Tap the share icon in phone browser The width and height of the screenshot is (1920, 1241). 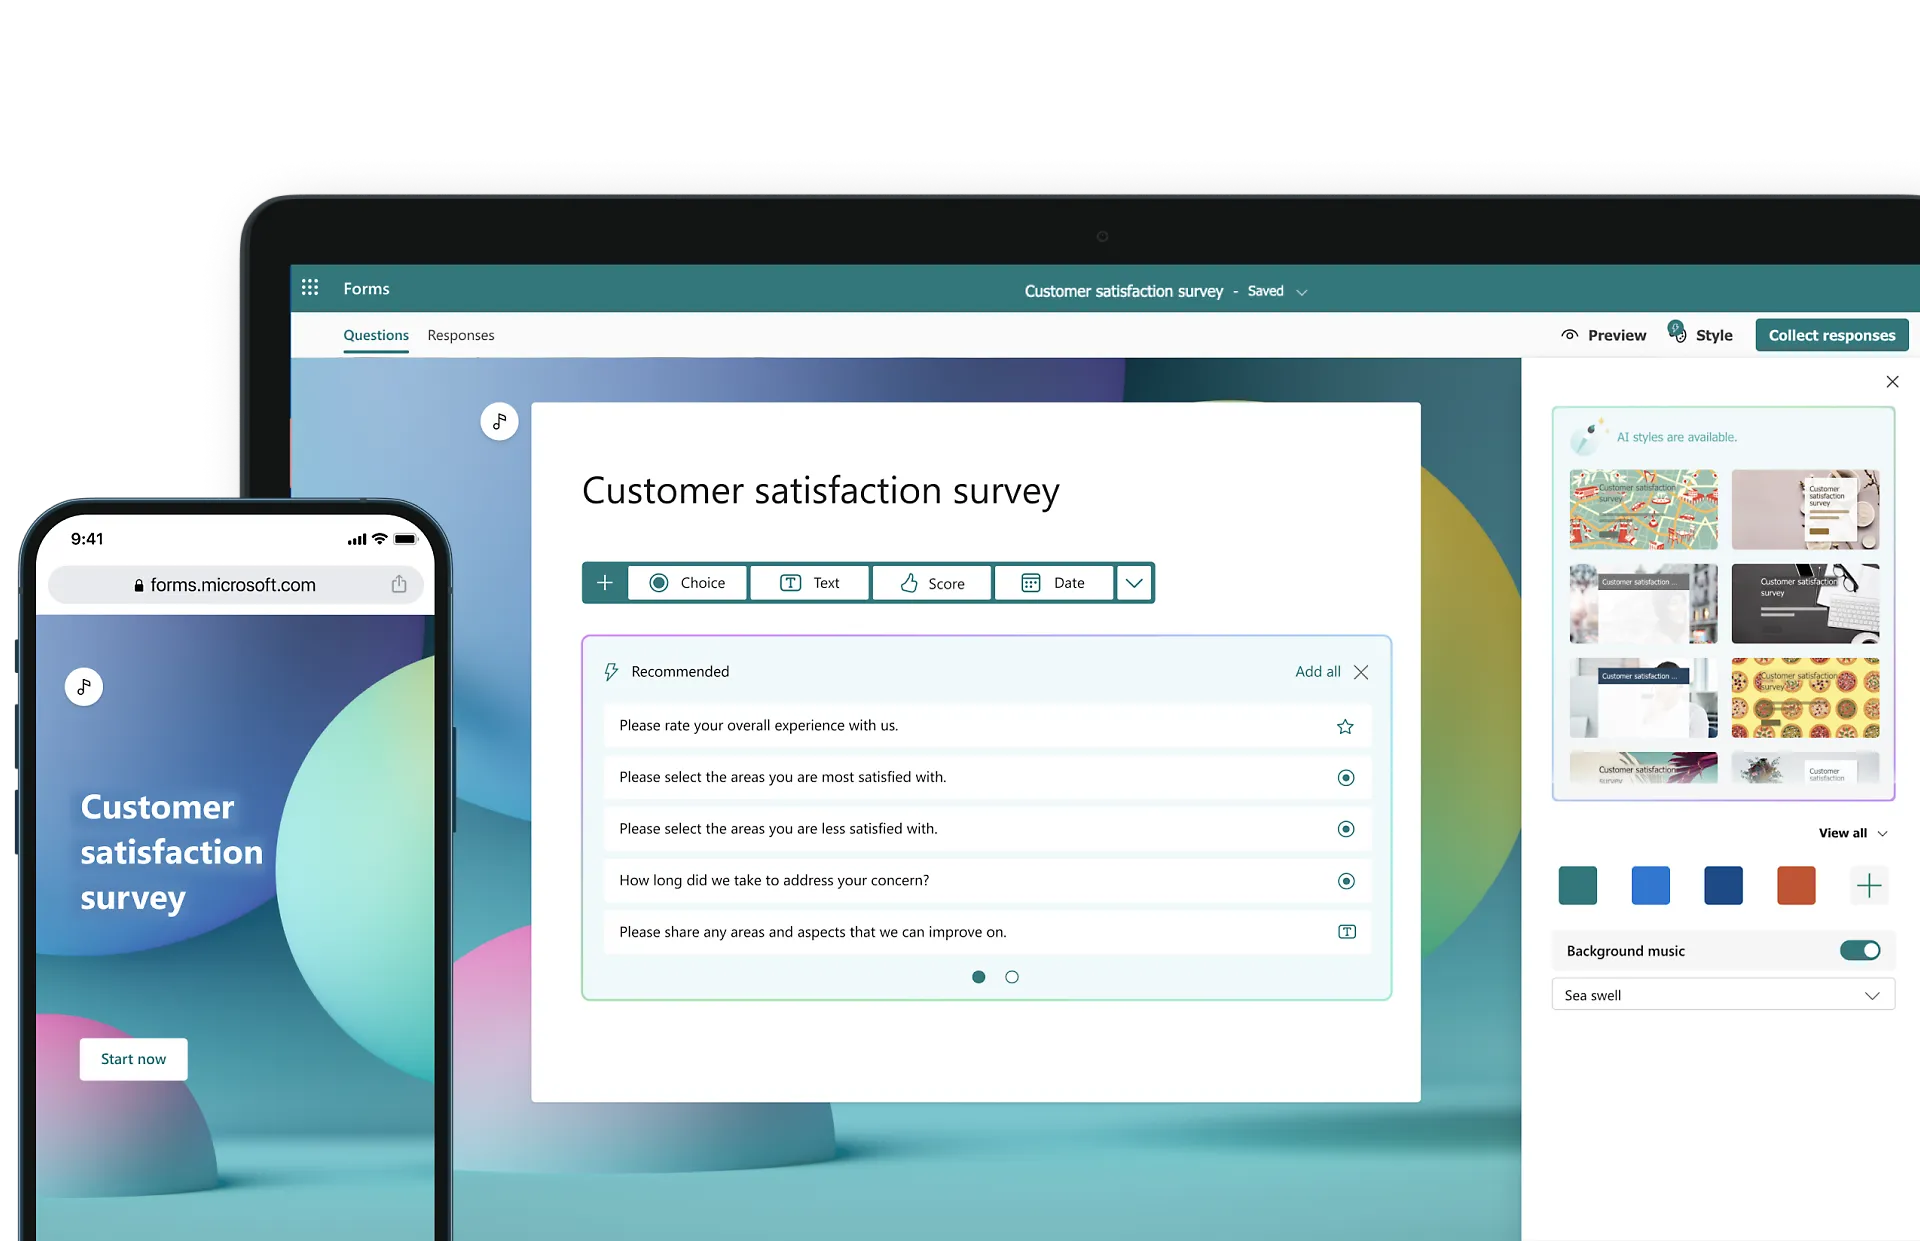399,585
